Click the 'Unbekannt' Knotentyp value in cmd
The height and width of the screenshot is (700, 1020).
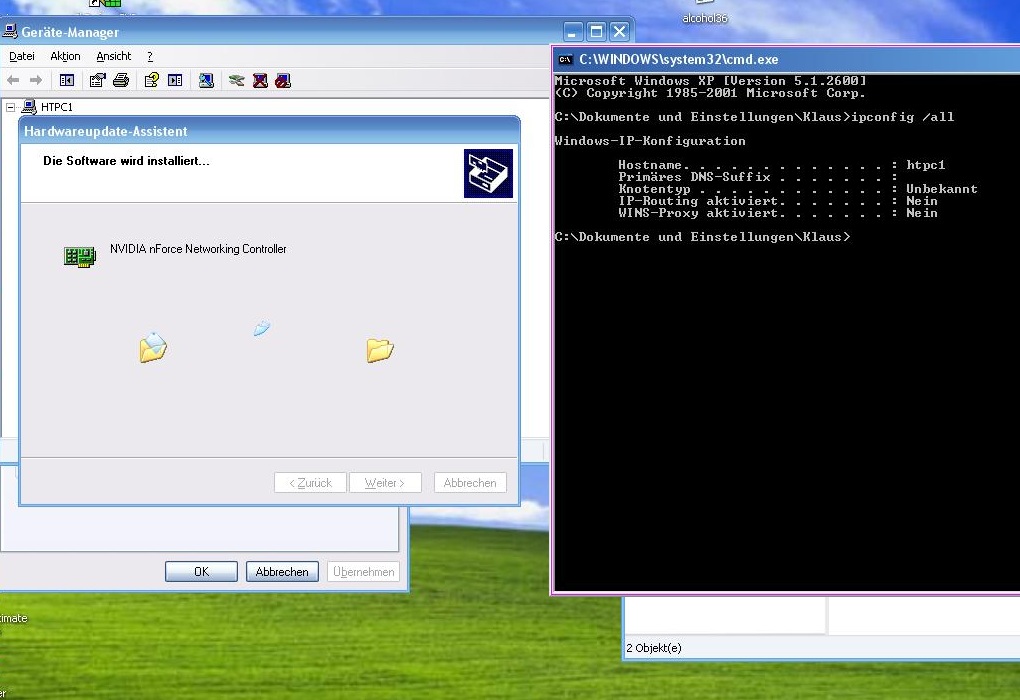pos(941,189)
